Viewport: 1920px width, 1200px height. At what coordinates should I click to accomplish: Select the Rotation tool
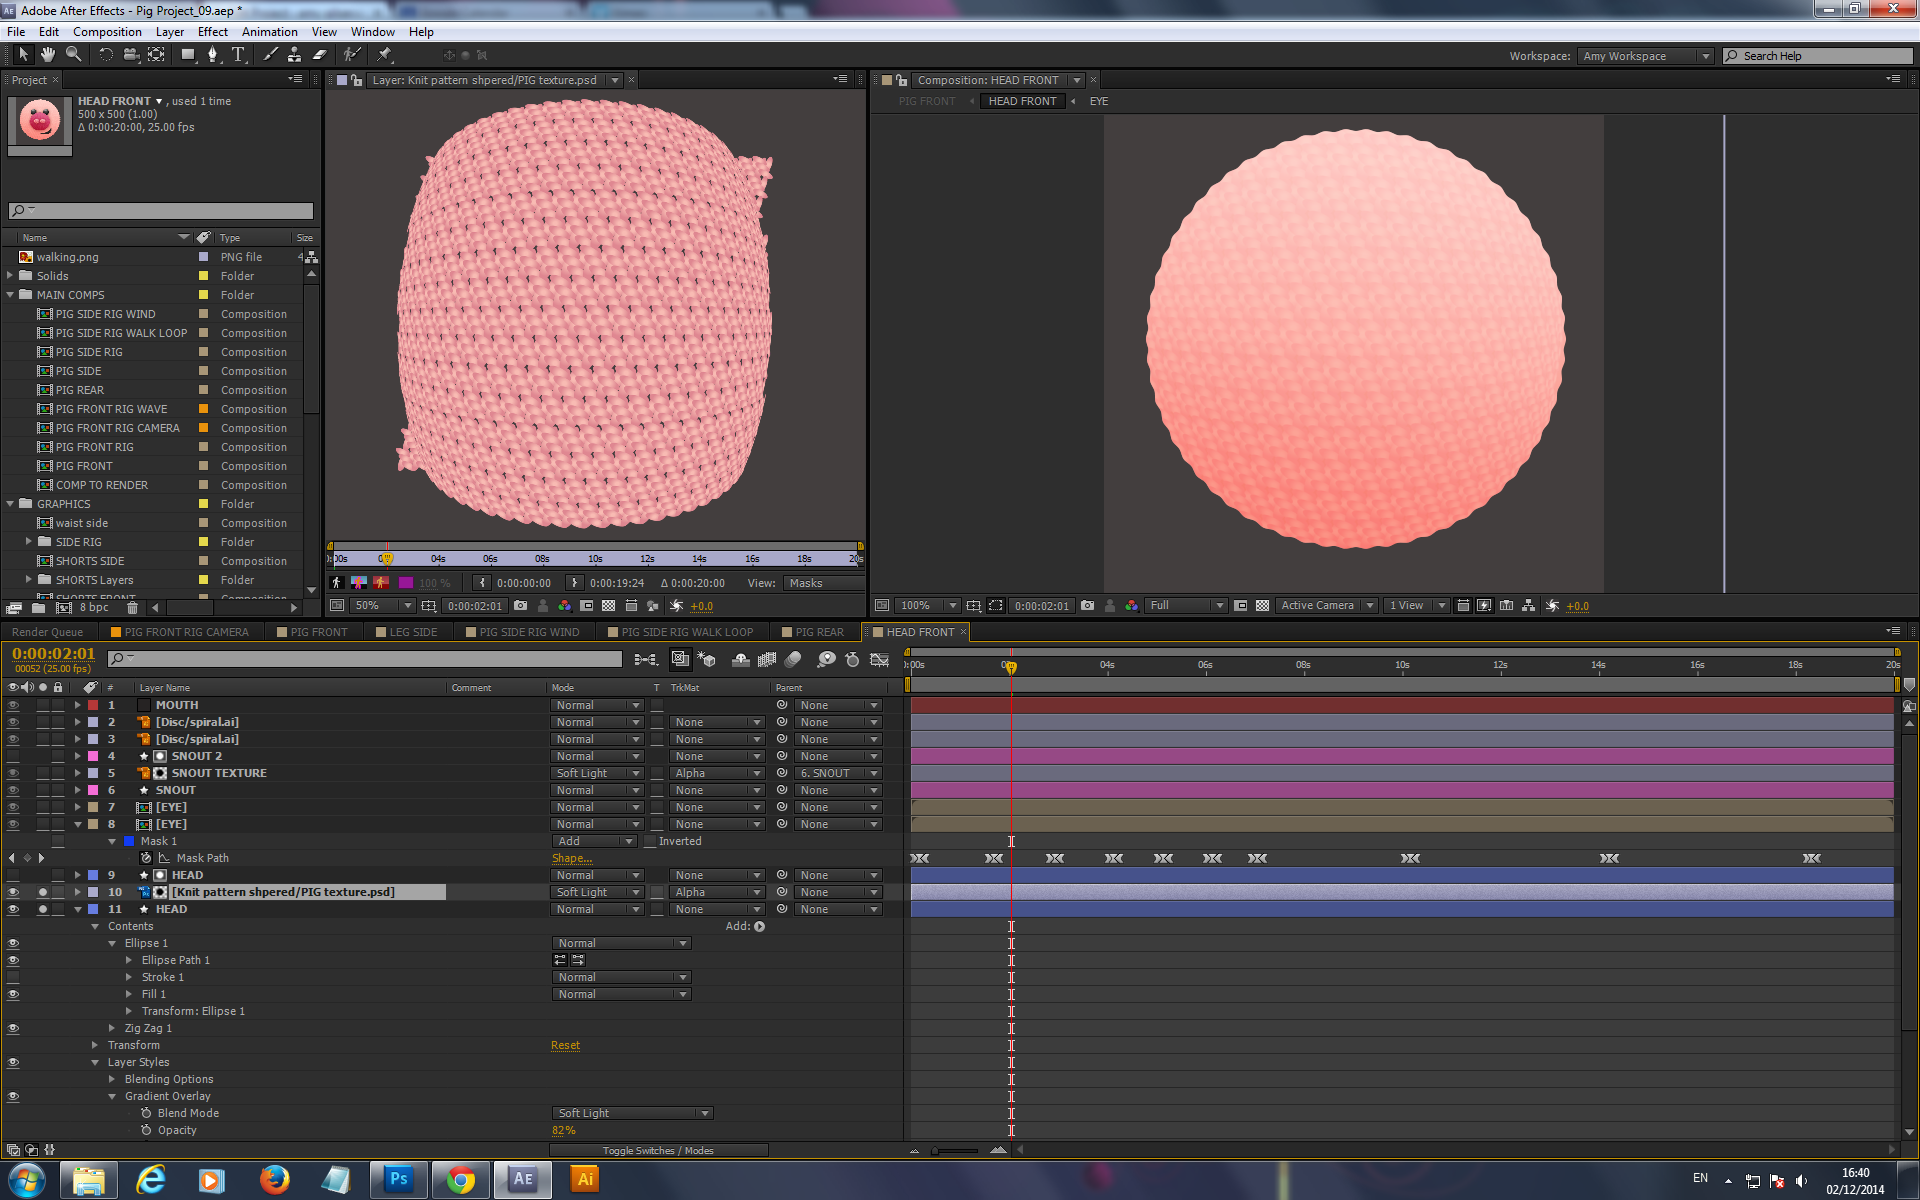click(x=106, y=55)
